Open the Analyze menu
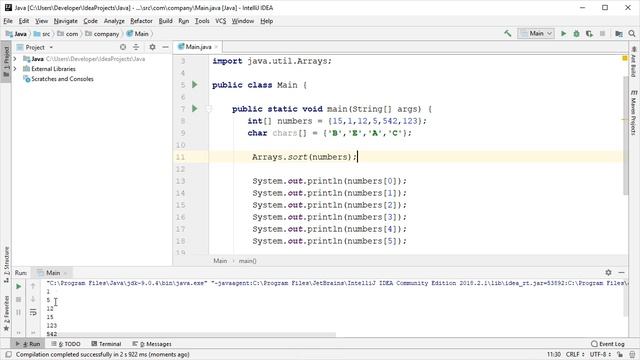640x360 pixels. click(114, 21)
